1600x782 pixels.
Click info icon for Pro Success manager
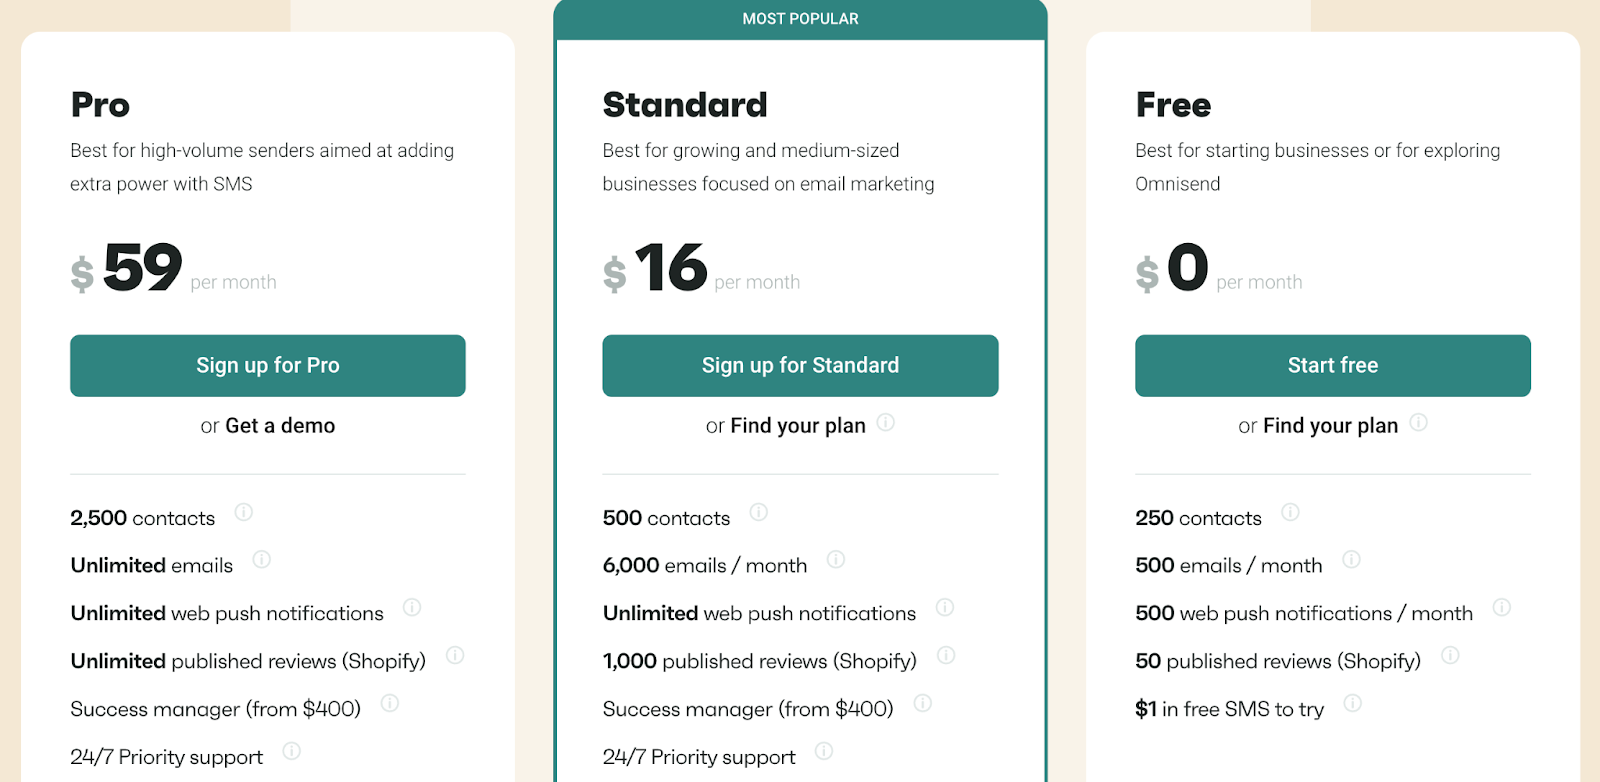(x=390, y=704)
